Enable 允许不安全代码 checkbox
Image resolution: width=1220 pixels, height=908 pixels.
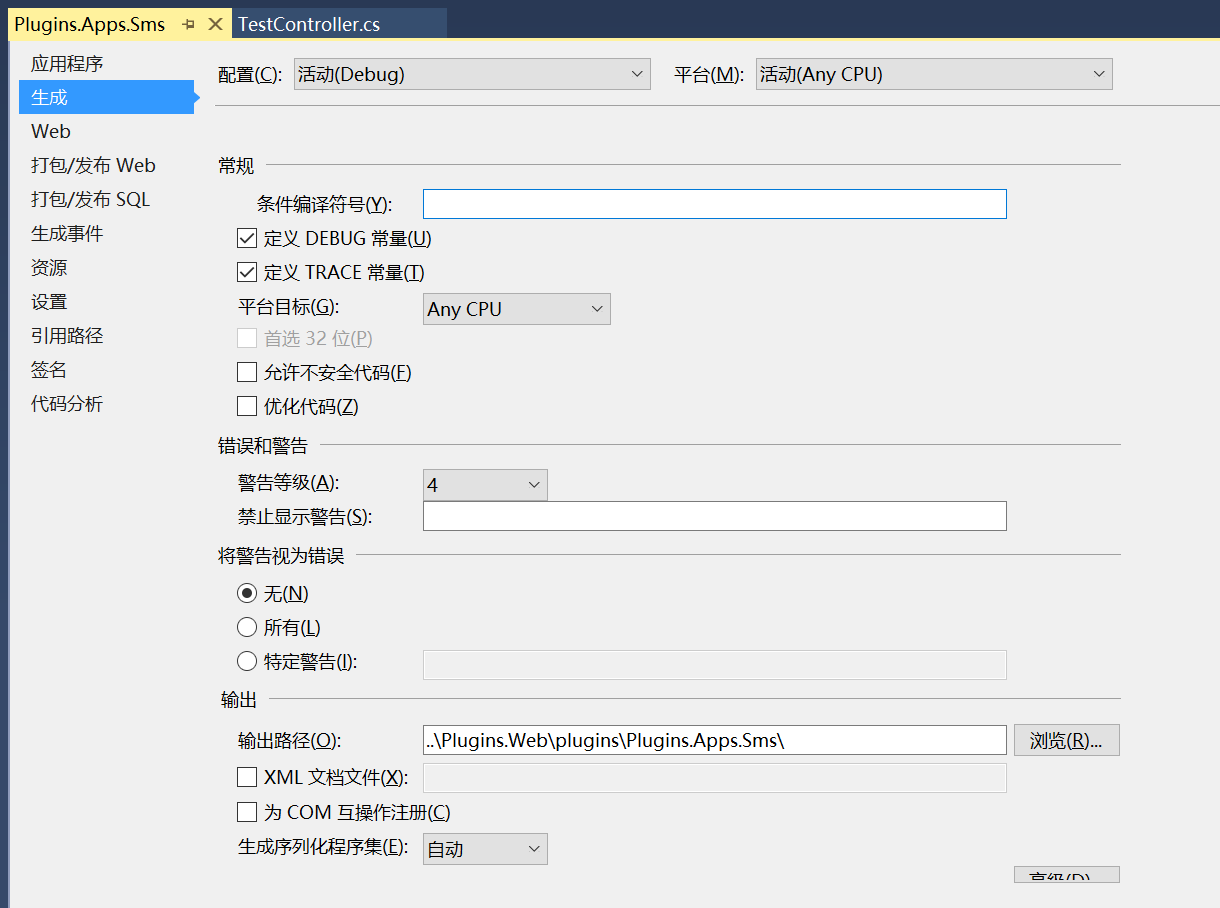coord(247,373)
